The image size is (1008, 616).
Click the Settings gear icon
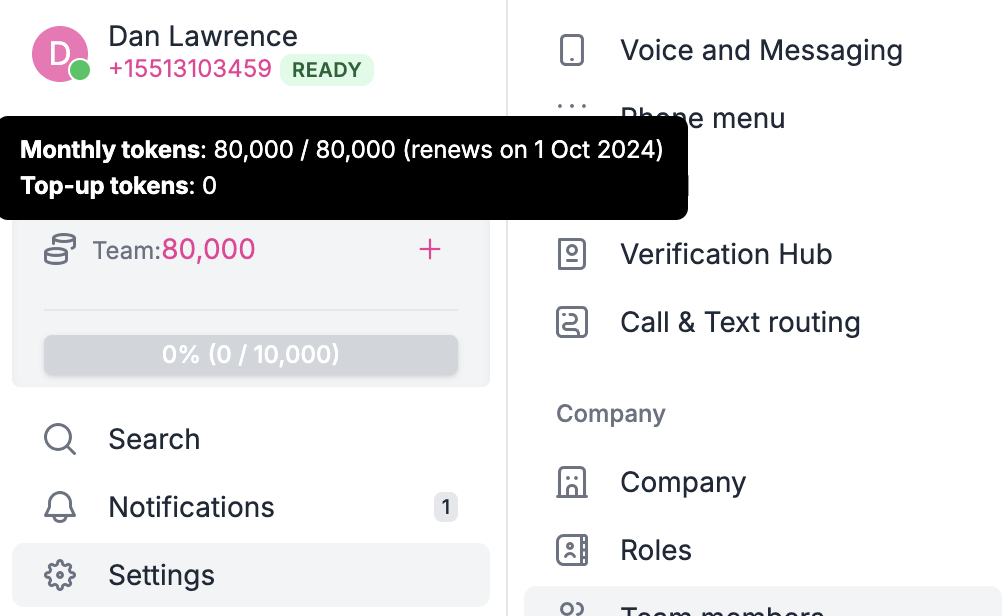click(60, 575)
